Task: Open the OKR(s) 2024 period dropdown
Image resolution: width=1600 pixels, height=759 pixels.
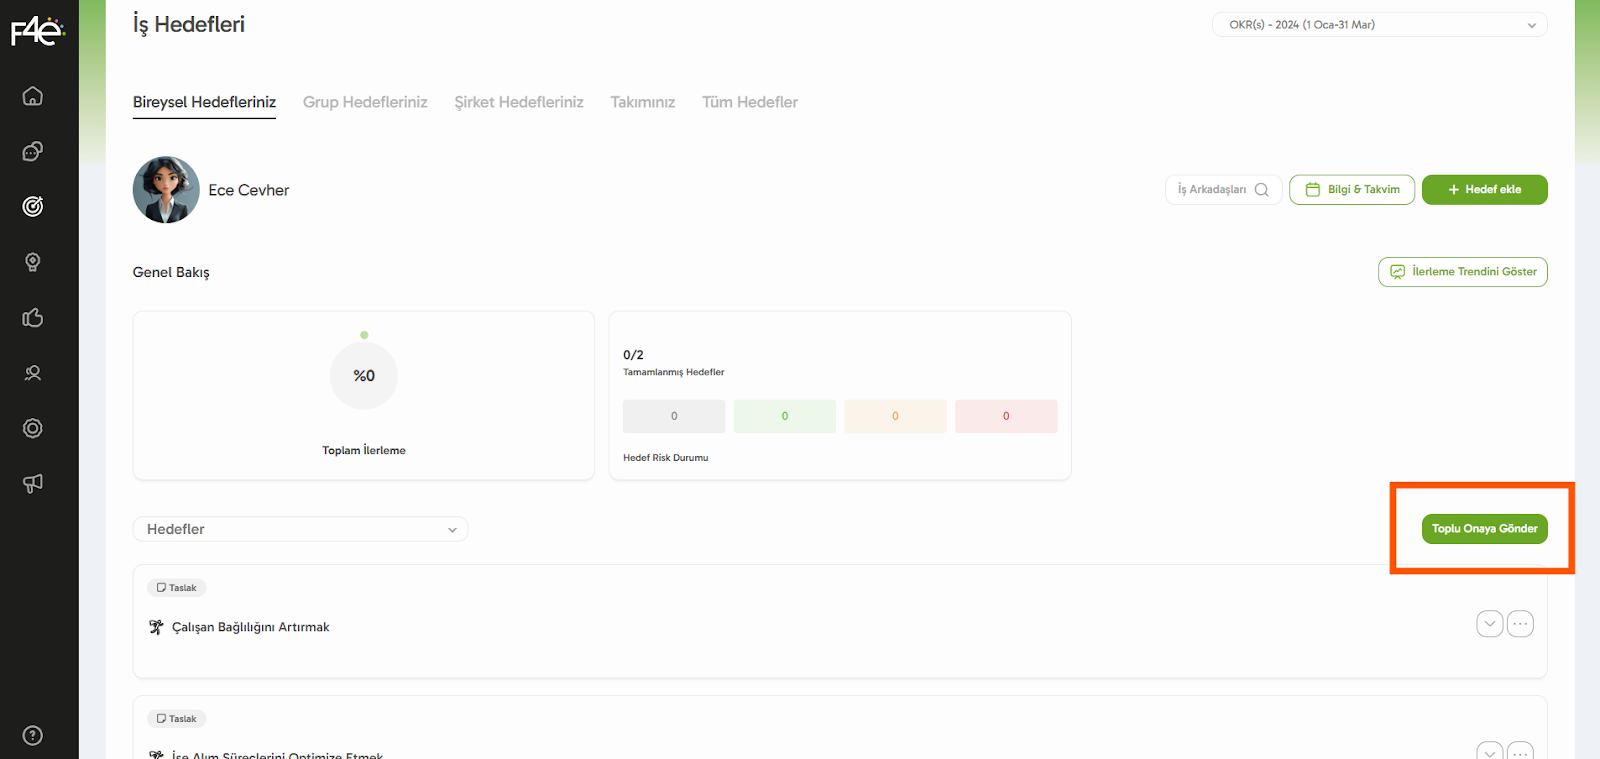Action: [1379, 25]
